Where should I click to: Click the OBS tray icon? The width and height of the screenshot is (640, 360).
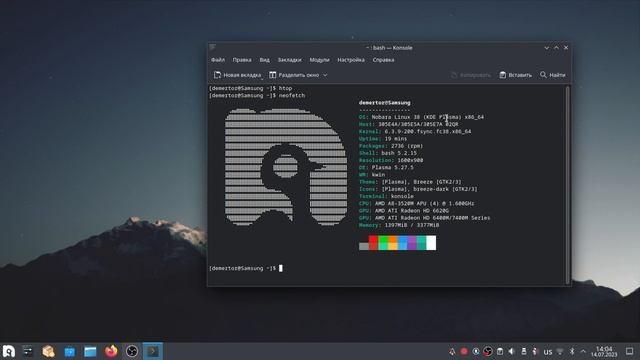[488, 351]
